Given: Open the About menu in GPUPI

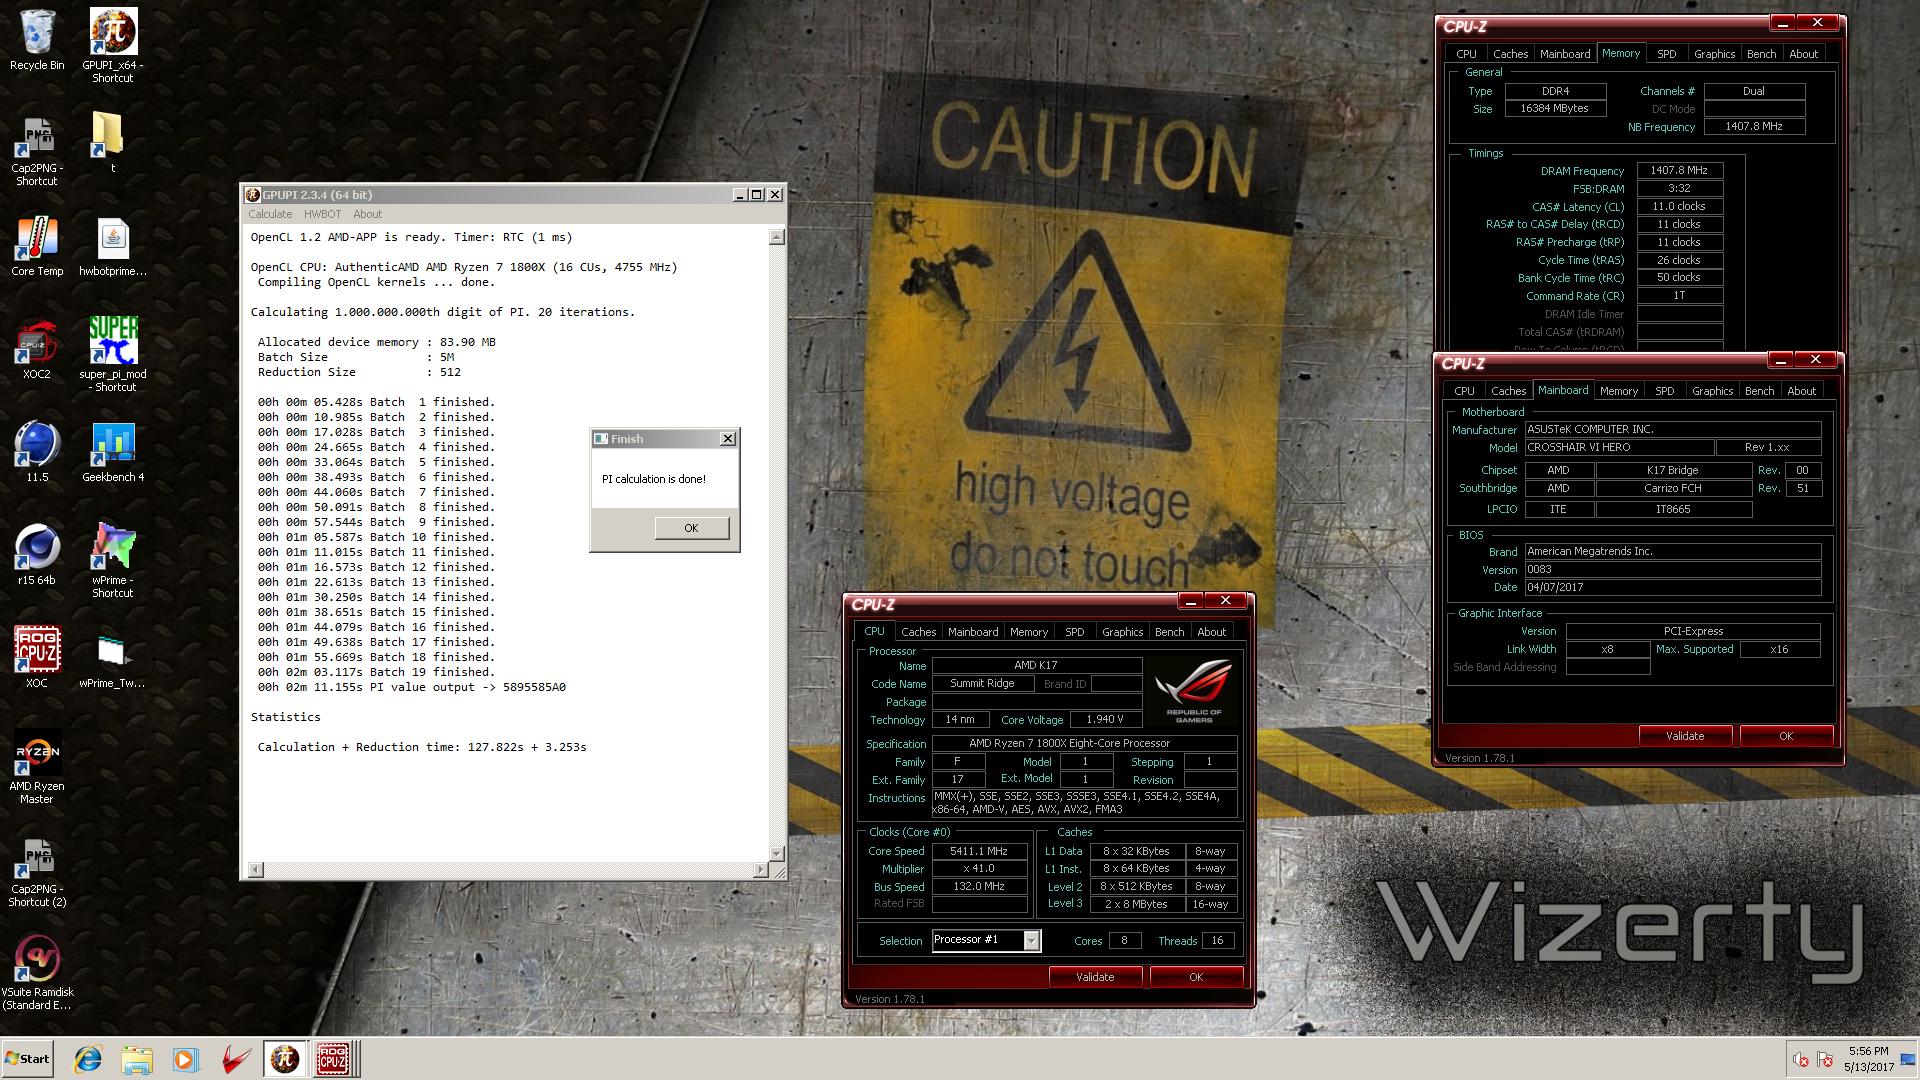Looking at the screenshot, I should (x=367, y=214).
